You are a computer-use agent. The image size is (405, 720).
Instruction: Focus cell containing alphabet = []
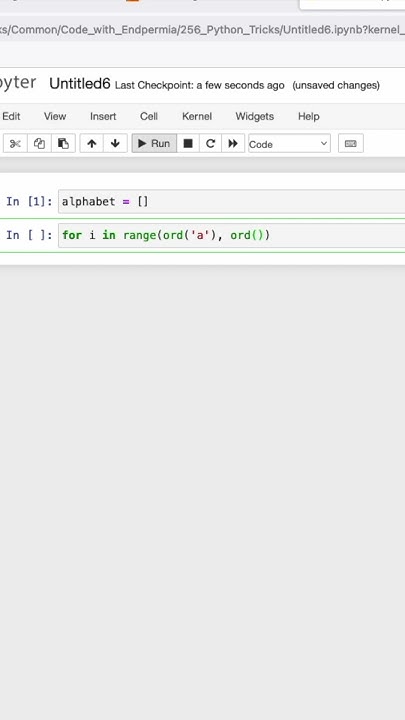[231, 202]
